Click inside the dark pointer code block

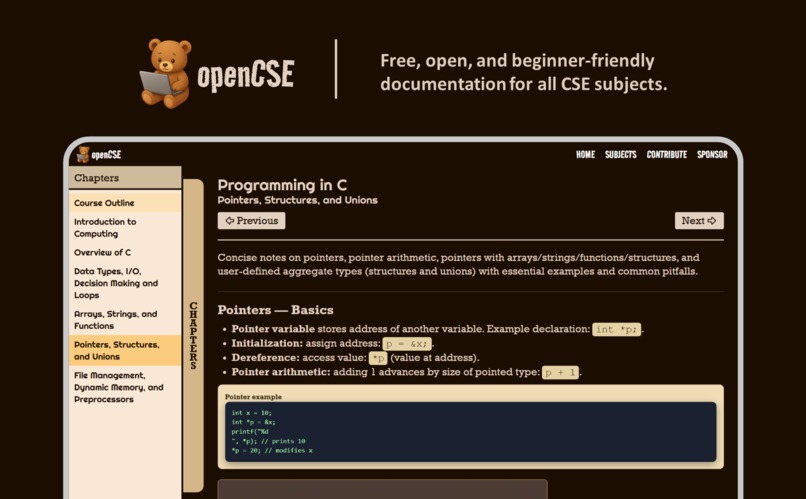click(x=470, y=432)
